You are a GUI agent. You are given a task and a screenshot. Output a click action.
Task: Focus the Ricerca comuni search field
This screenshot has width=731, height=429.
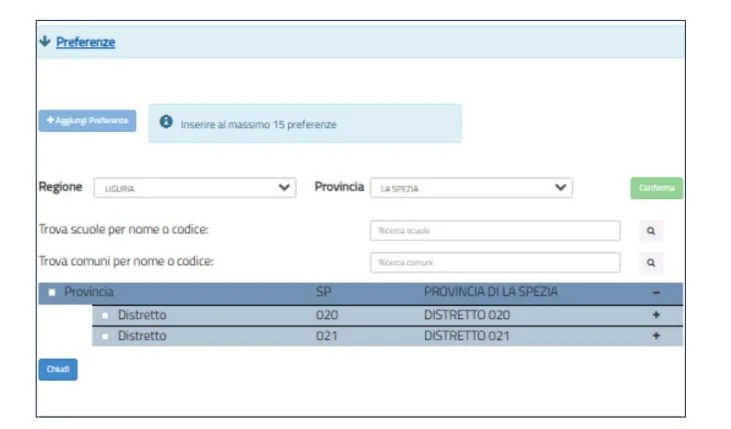[x=494, y=263]
